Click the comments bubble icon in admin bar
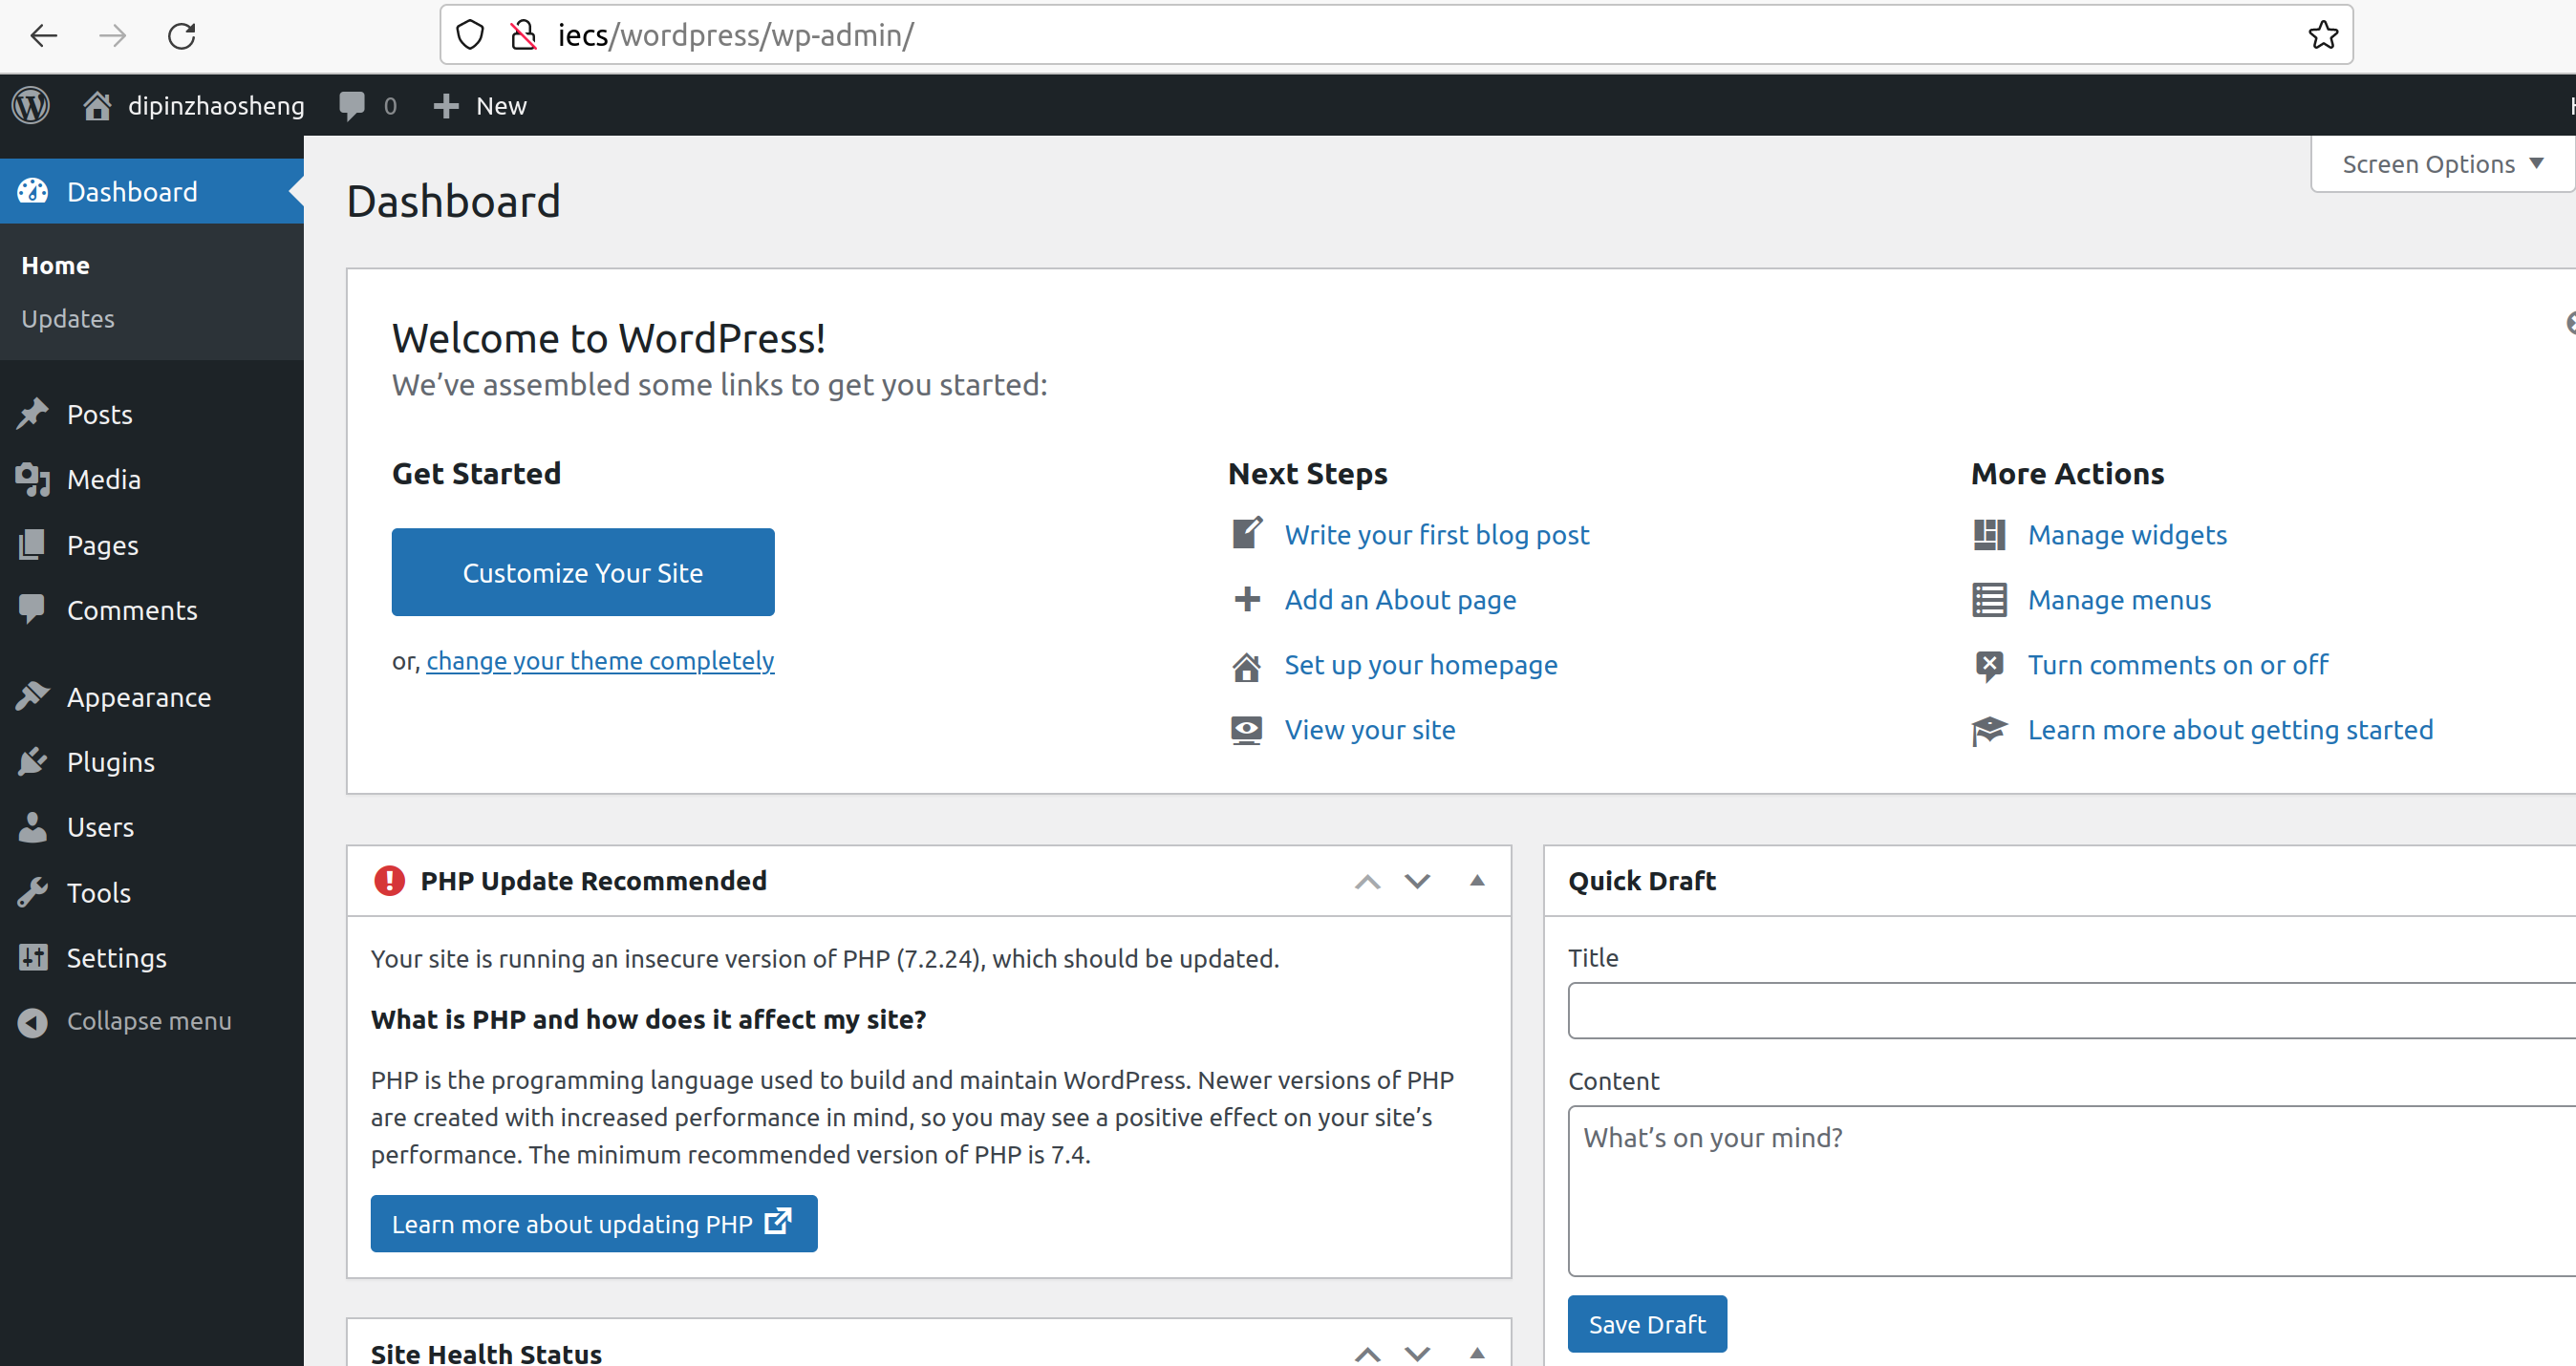Screen dimensions: 2576x1366 pos(352,105)
